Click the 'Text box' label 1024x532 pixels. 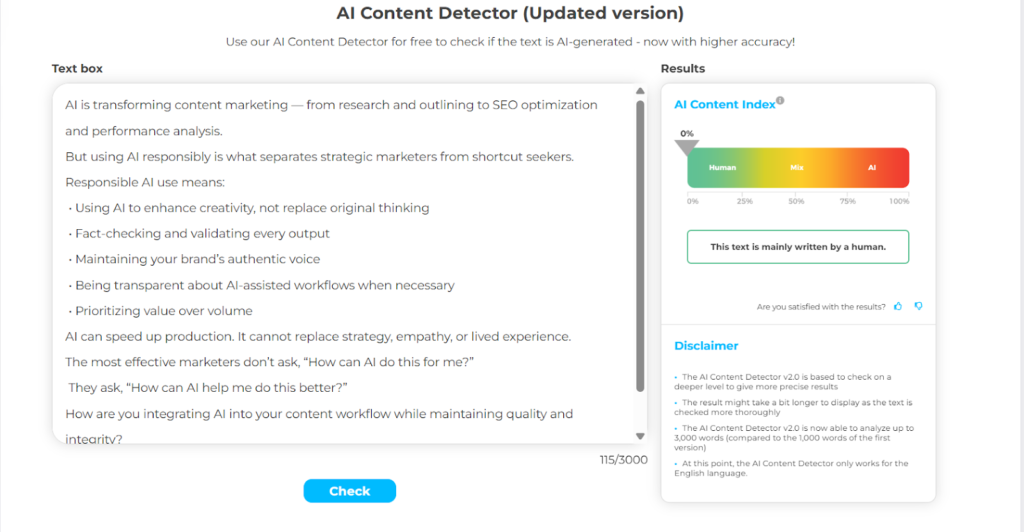pos(77,69)
